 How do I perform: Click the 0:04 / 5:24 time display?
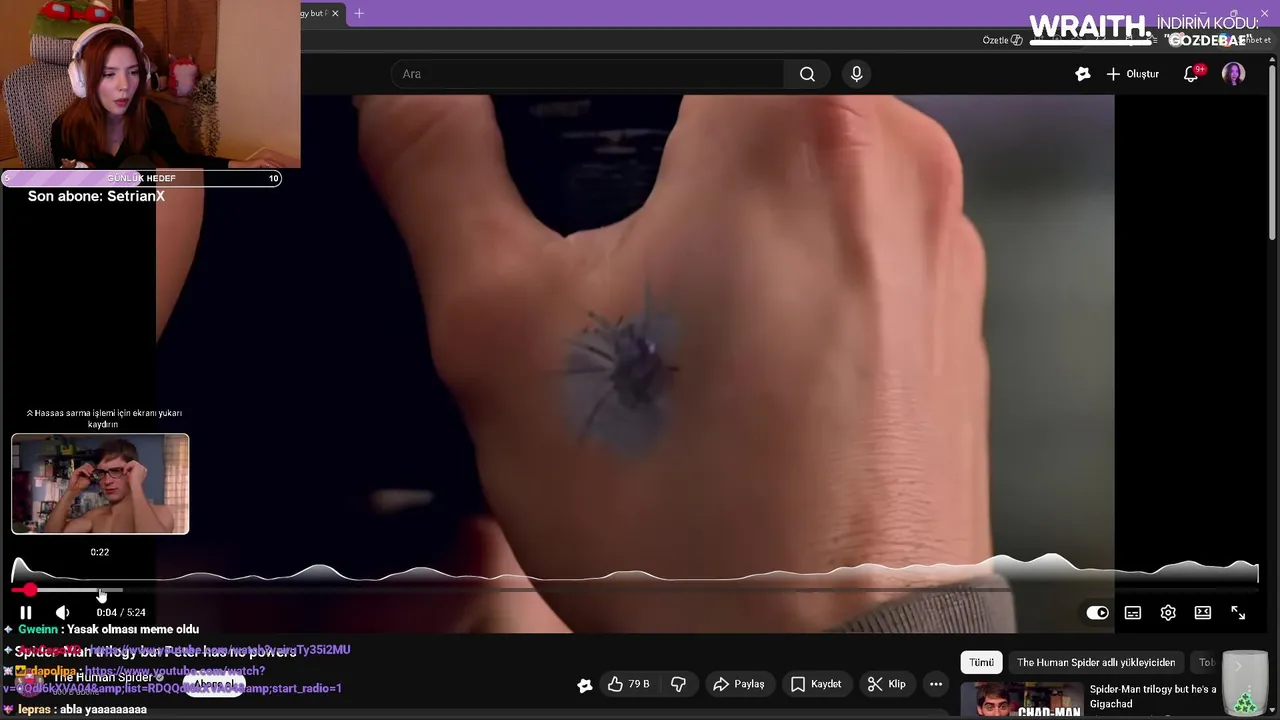click(121, 612)
